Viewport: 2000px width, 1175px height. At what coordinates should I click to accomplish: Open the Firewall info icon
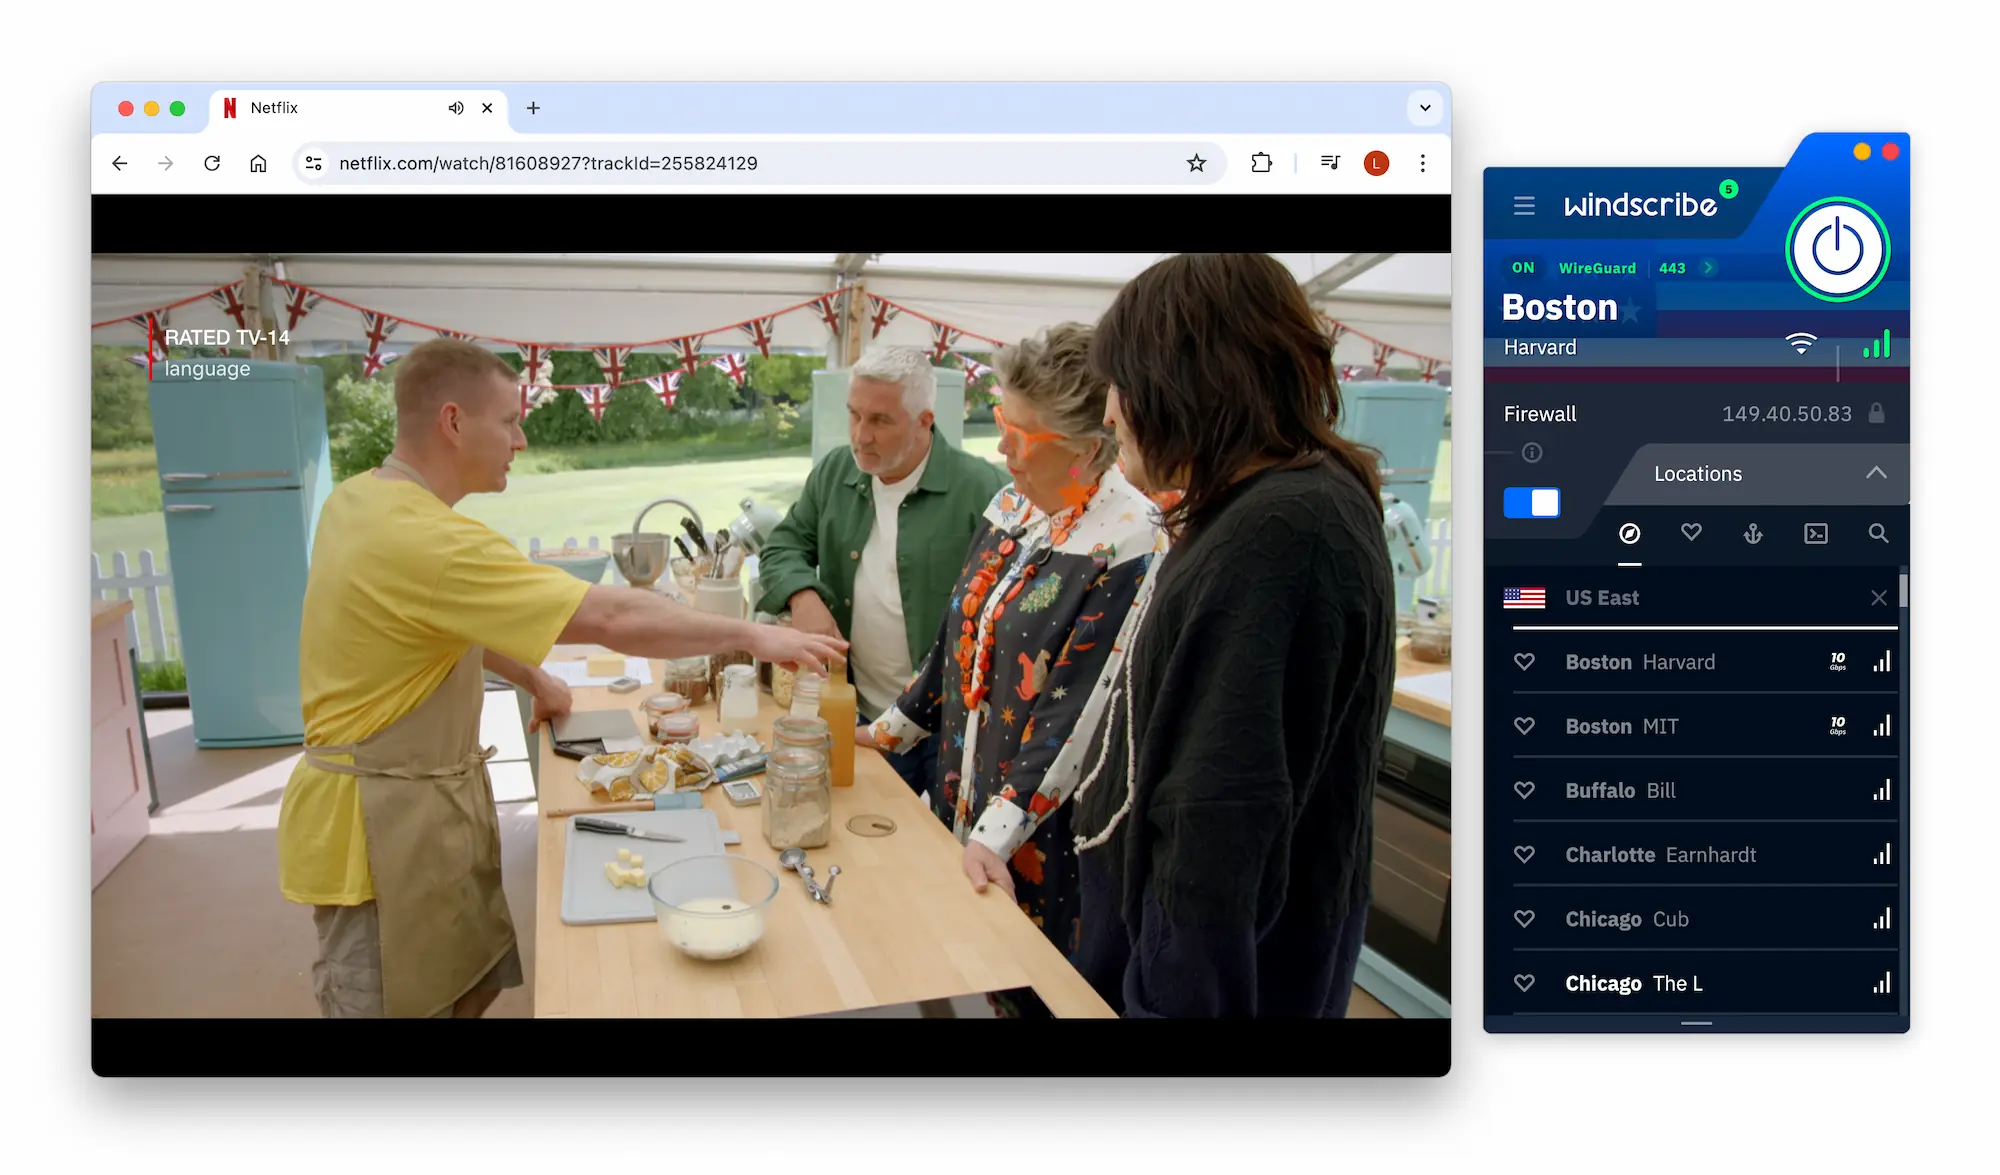pos(1532,453)
